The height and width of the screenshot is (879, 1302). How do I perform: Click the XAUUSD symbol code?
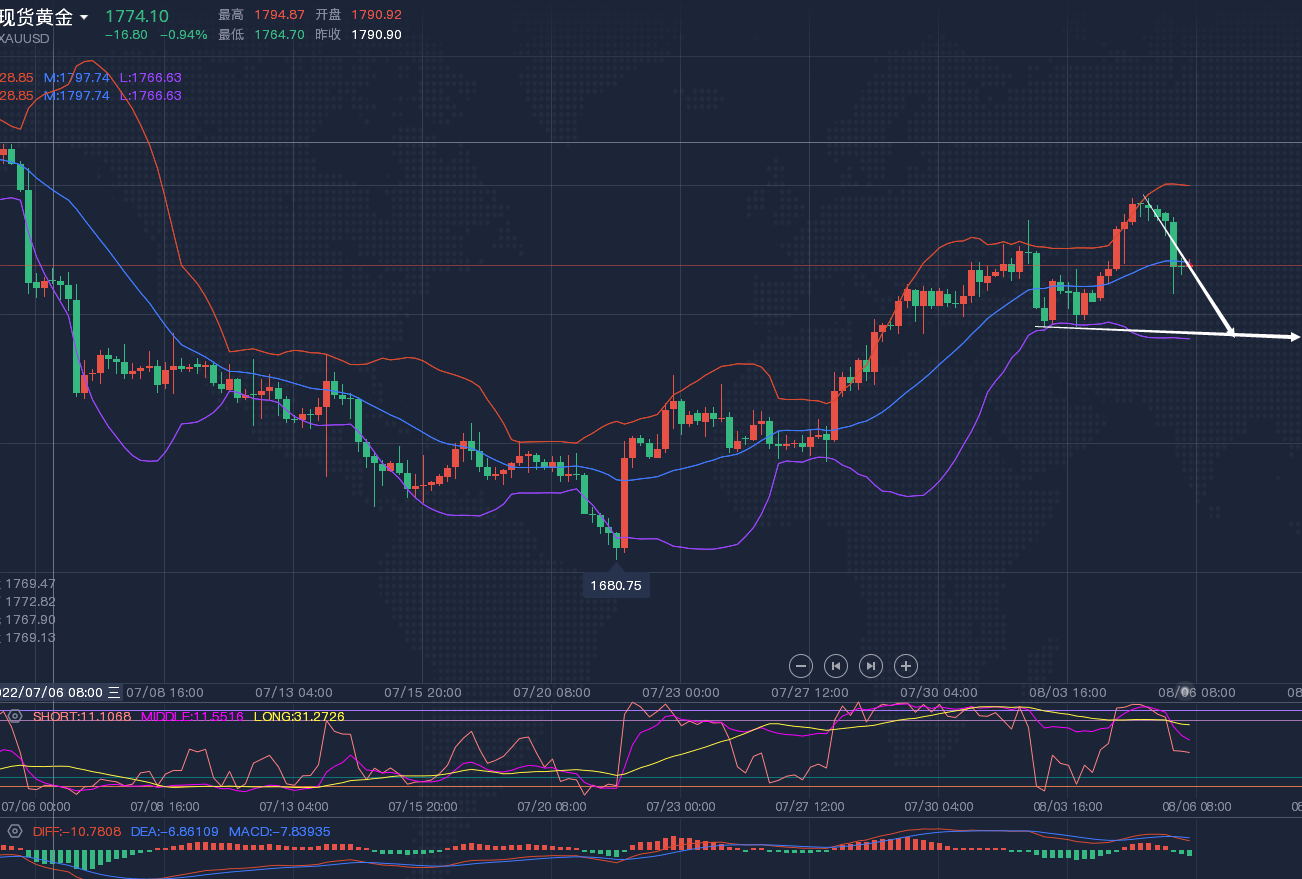[x=25, y=38]
